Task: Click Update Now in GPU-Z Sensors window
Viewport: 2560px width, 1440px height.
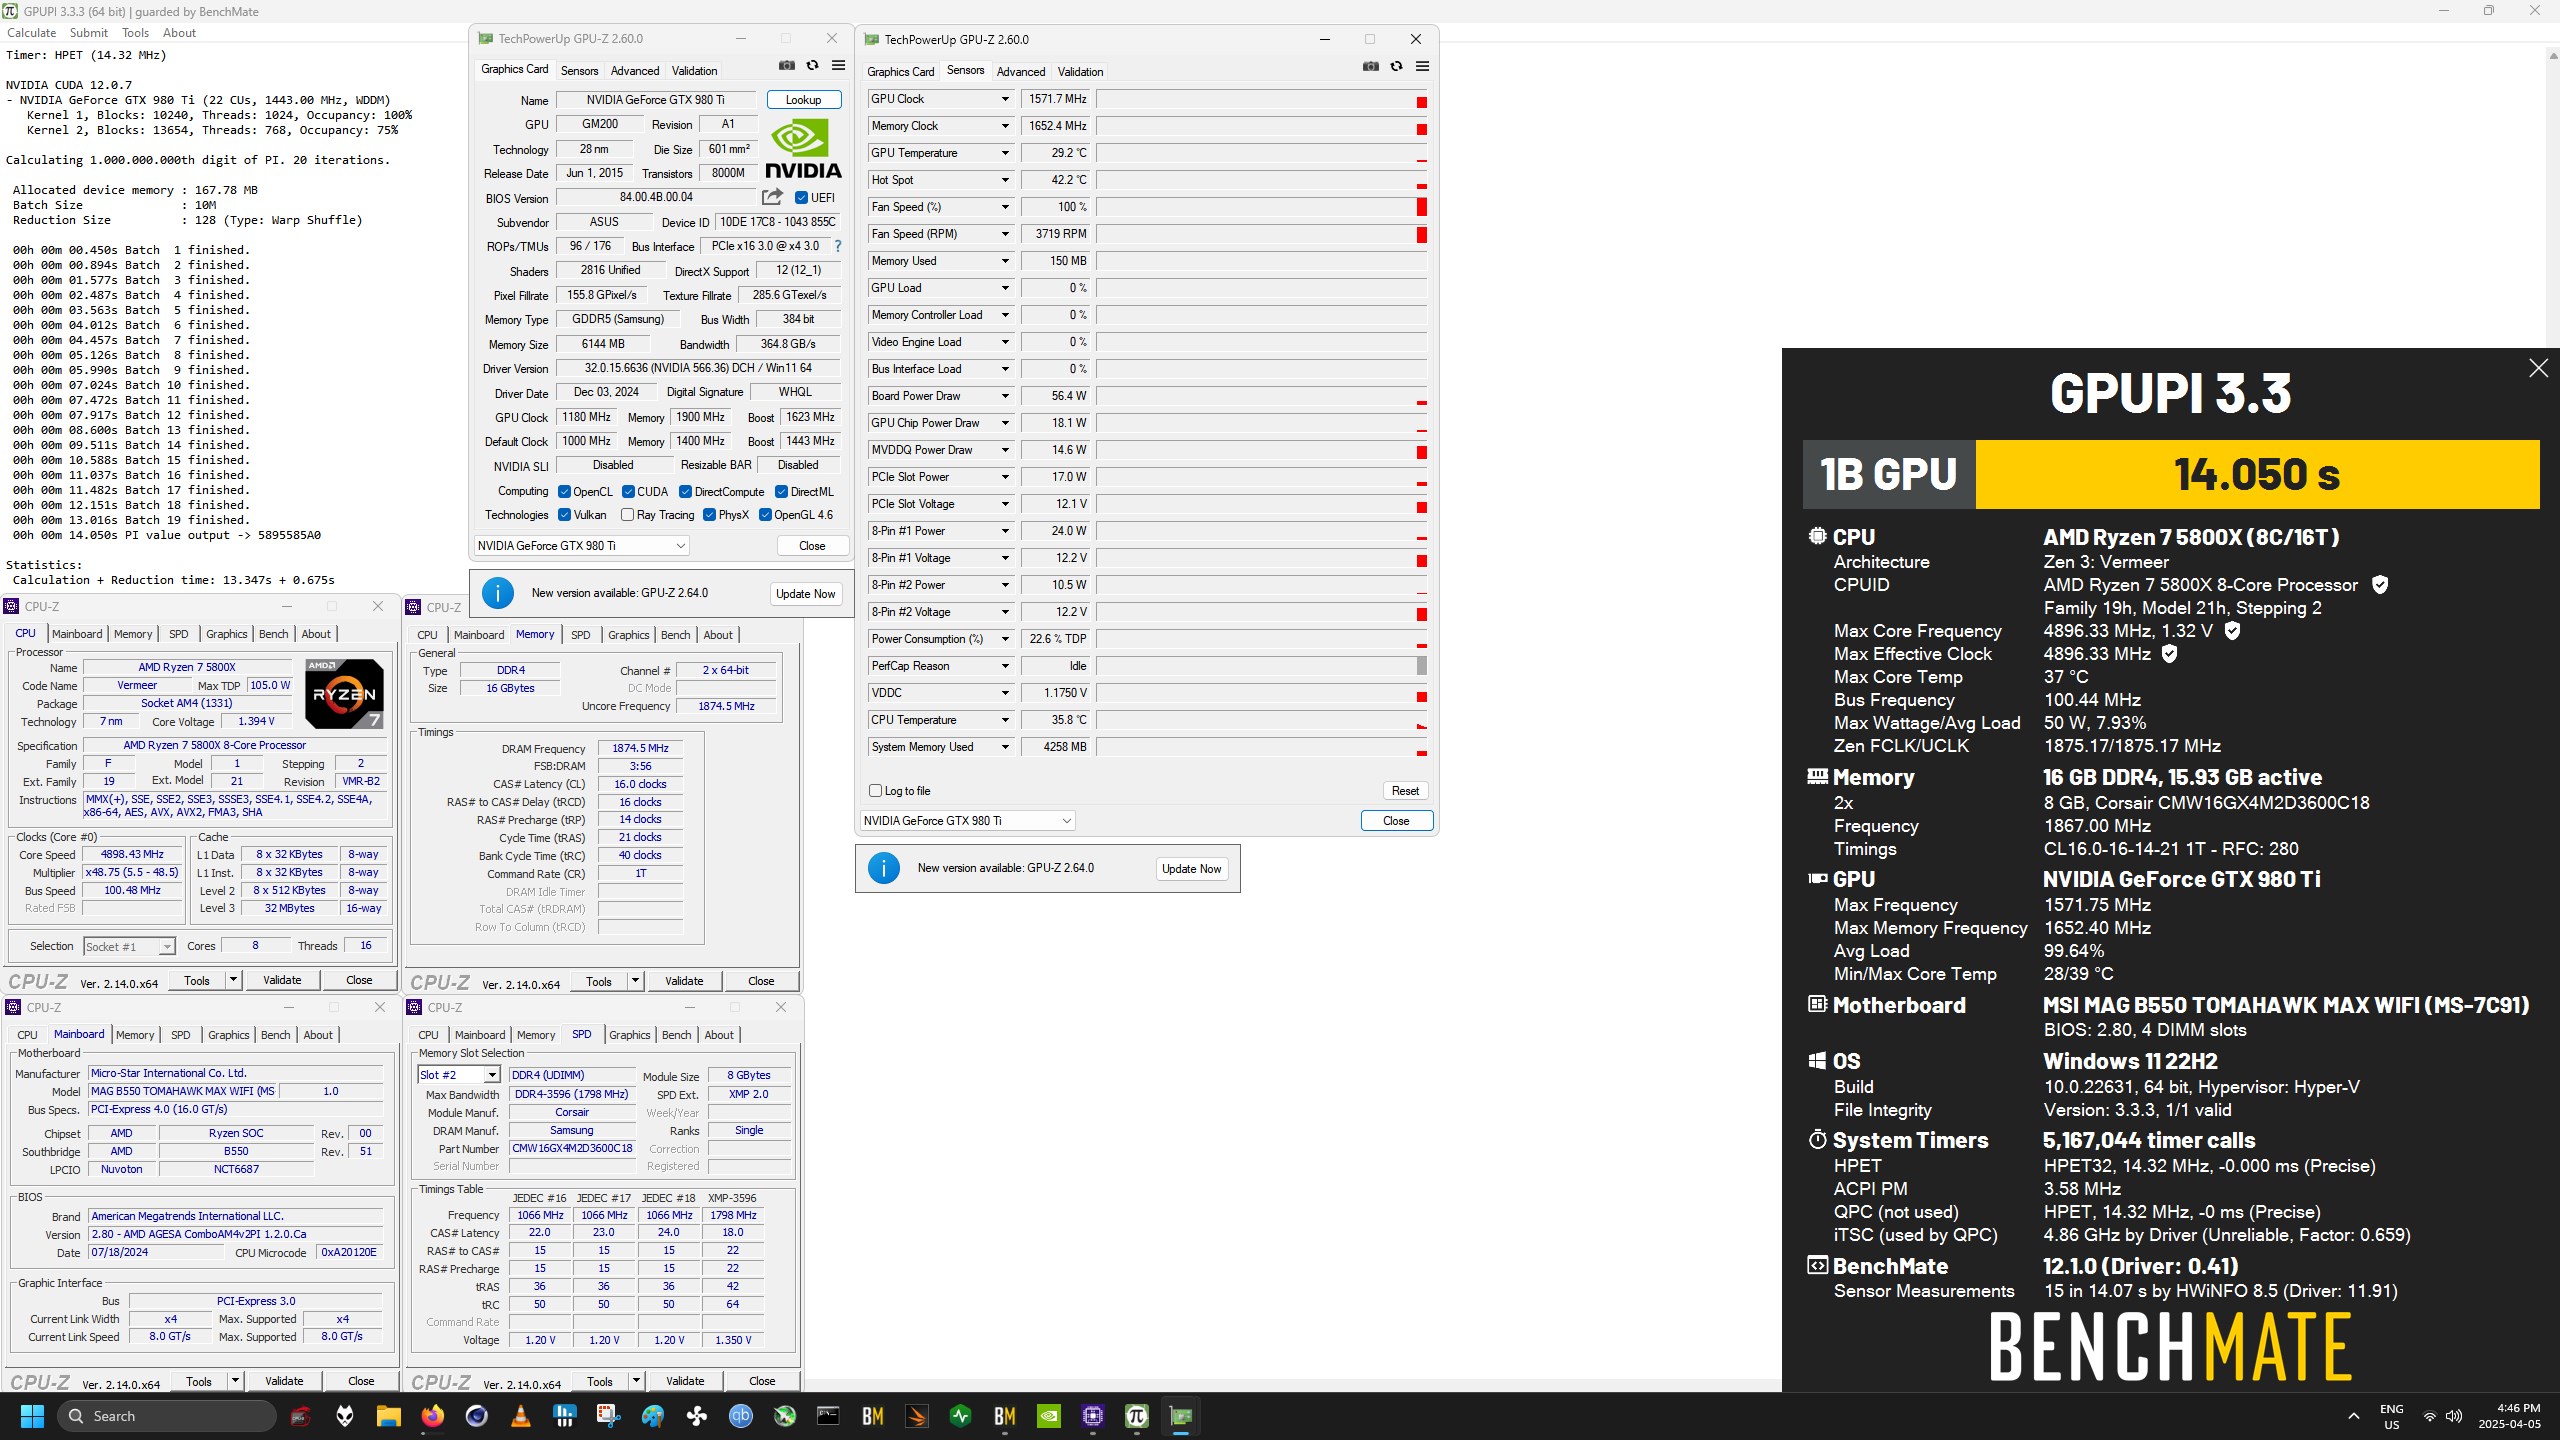Action: [1192, 869]
